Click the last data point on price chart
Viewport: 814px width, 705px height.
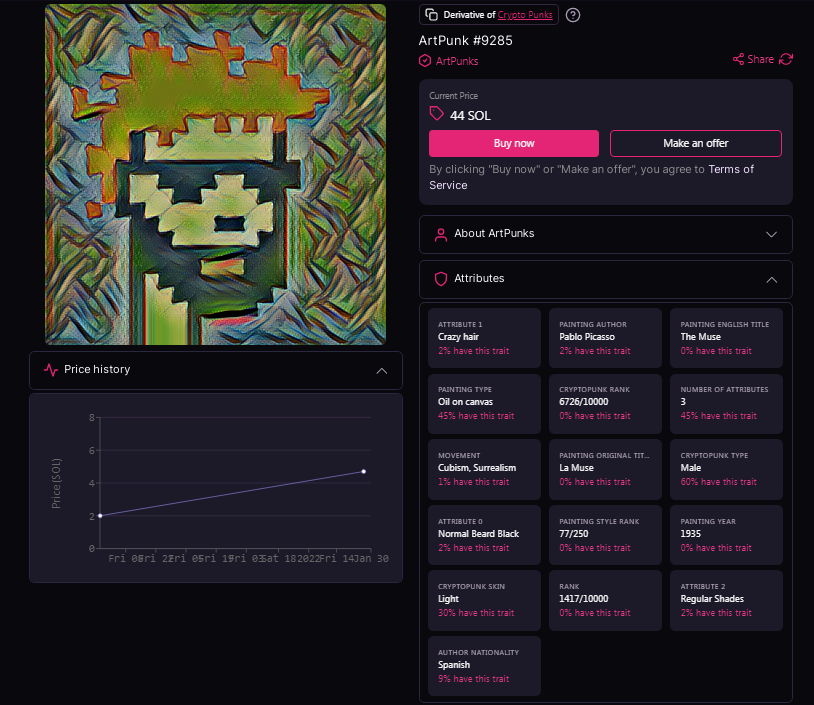[x=364, y=471]
